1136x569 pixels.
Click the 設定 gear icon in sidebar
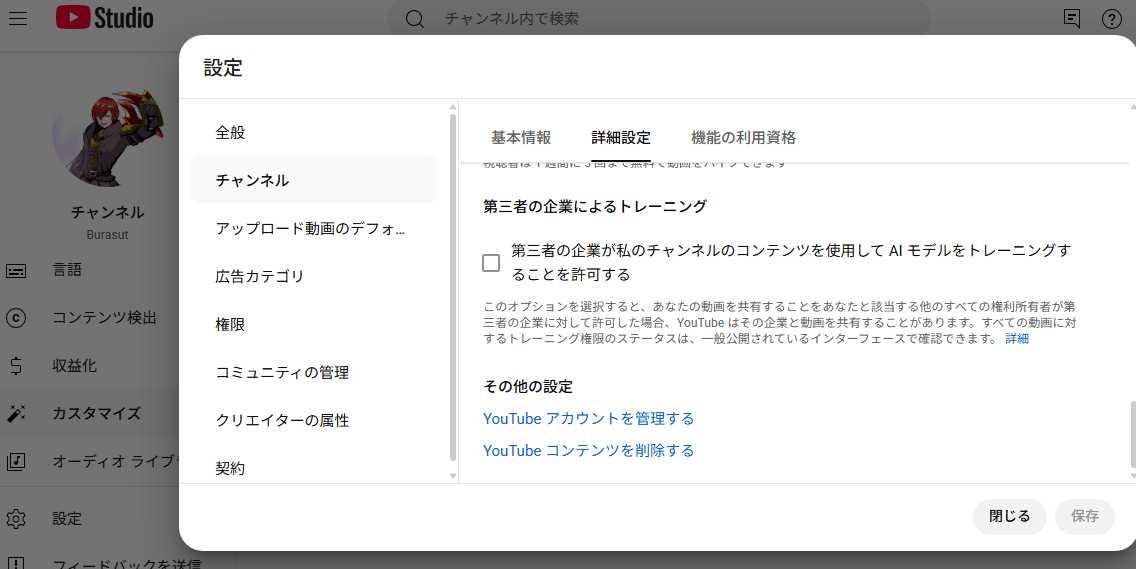click(16, 519)
